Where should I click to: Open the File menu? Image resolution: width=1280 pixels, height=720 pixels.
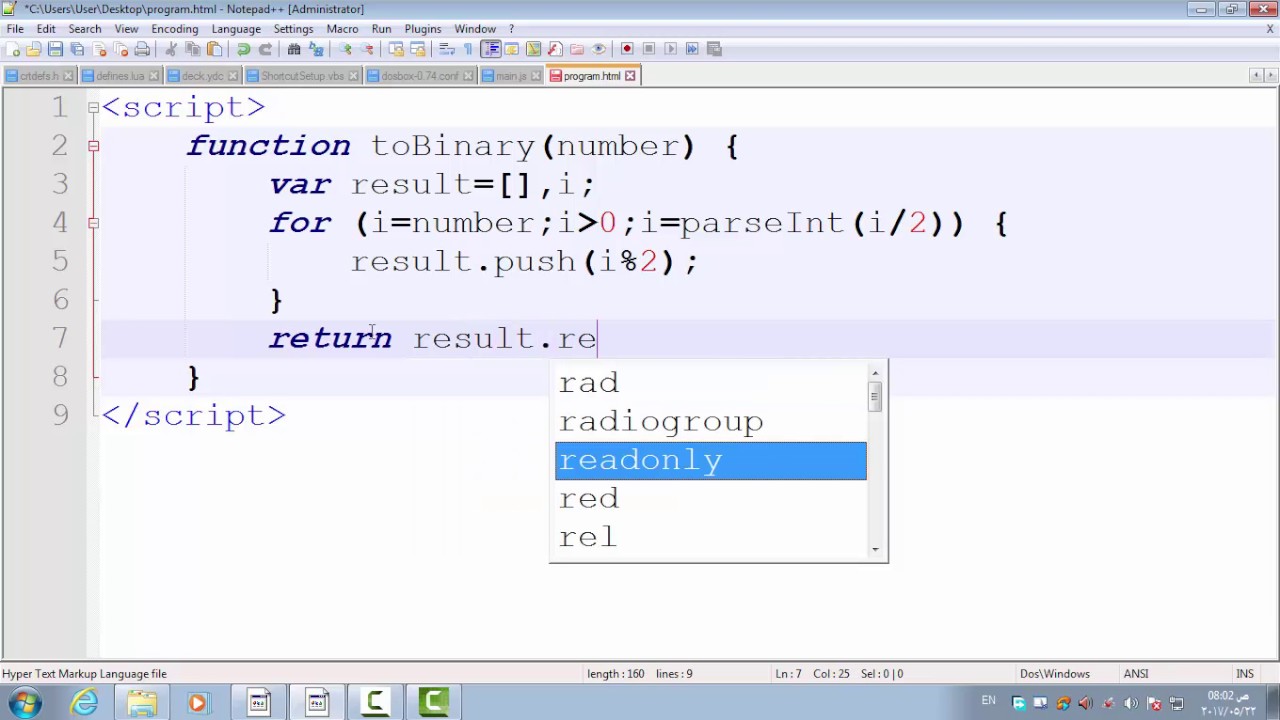pyautogui.click(x=15, y=29)
